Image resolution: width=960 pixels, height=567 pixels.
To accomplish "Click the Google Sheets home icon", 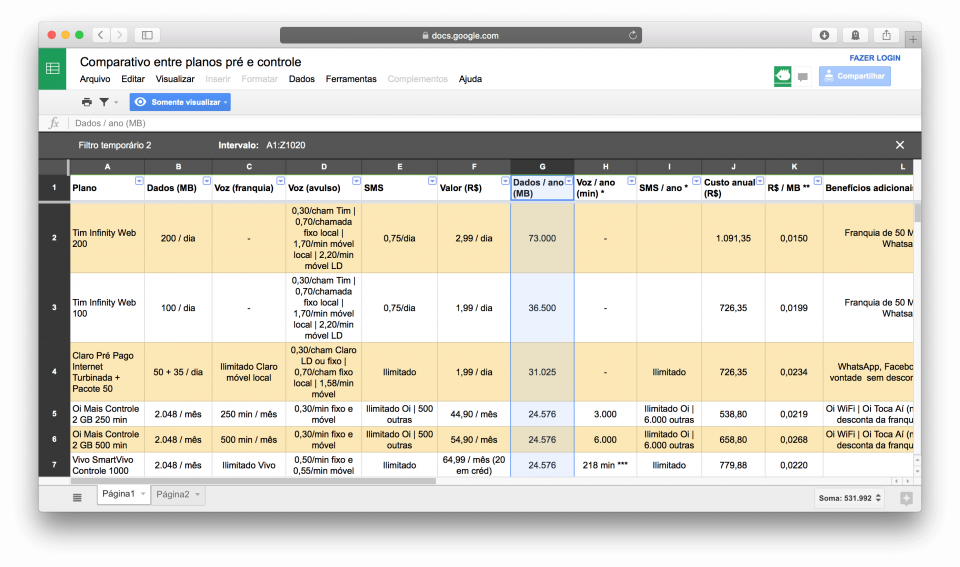I will tap(52, 69).
